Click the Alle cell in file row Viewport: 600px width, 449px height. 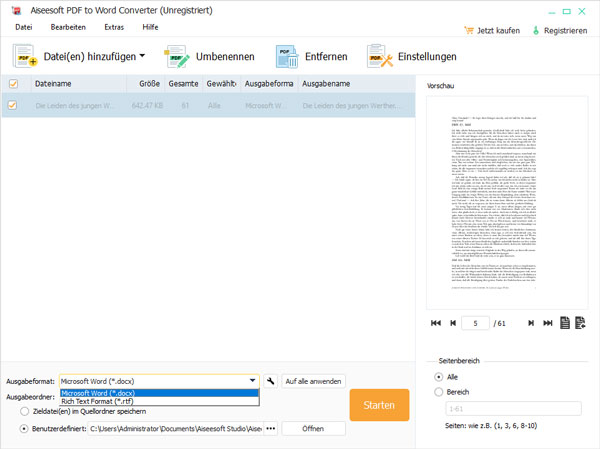[214, 106]
